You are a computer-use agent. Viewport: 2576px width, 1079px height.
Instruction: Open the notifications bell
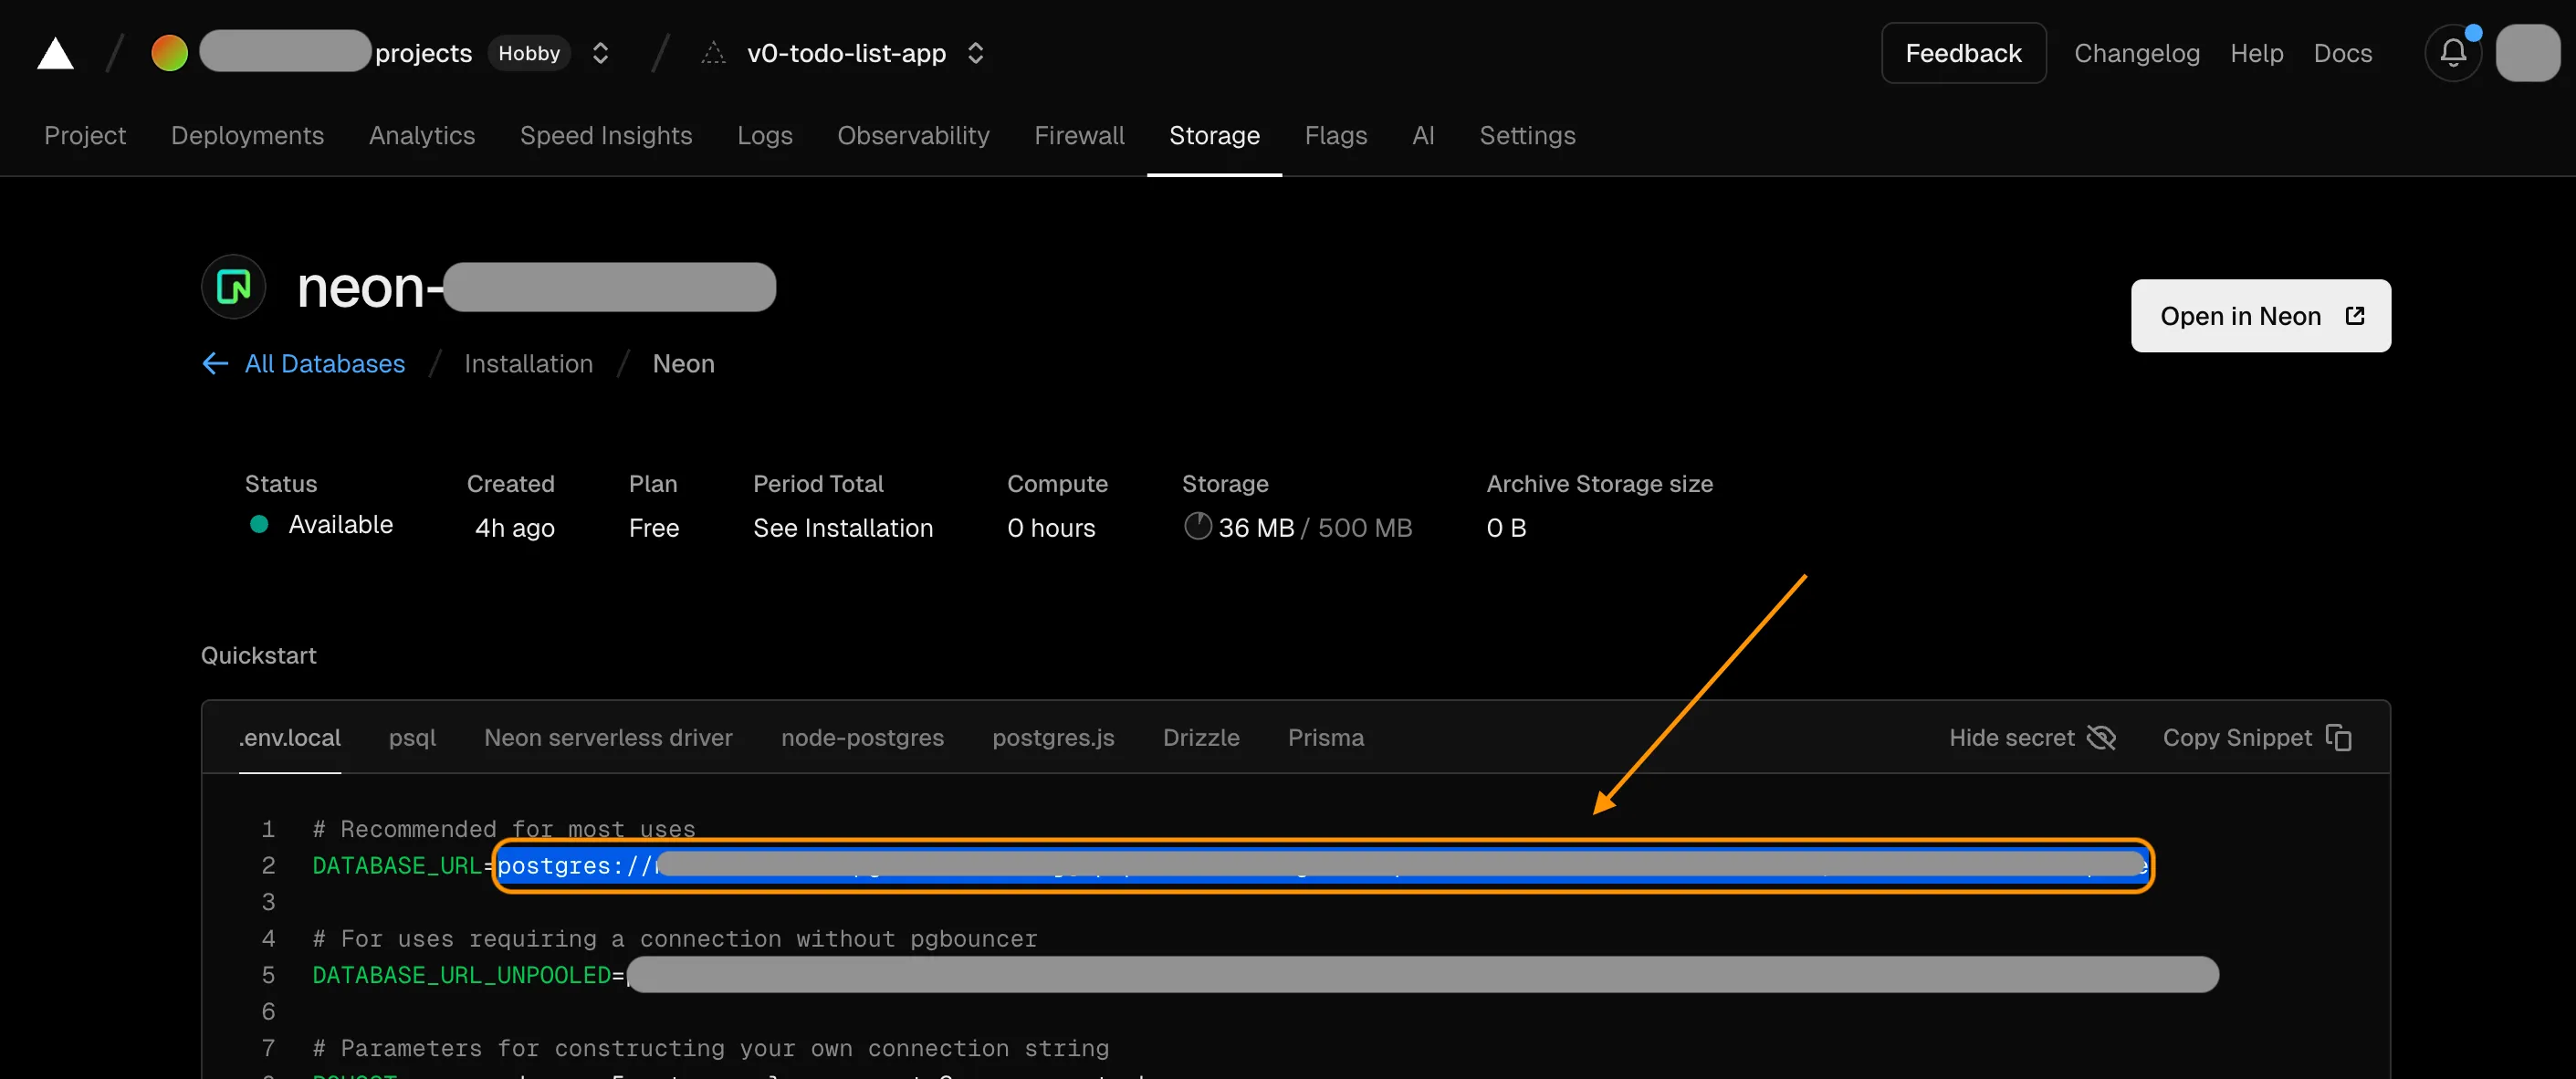click(2452, 53)
